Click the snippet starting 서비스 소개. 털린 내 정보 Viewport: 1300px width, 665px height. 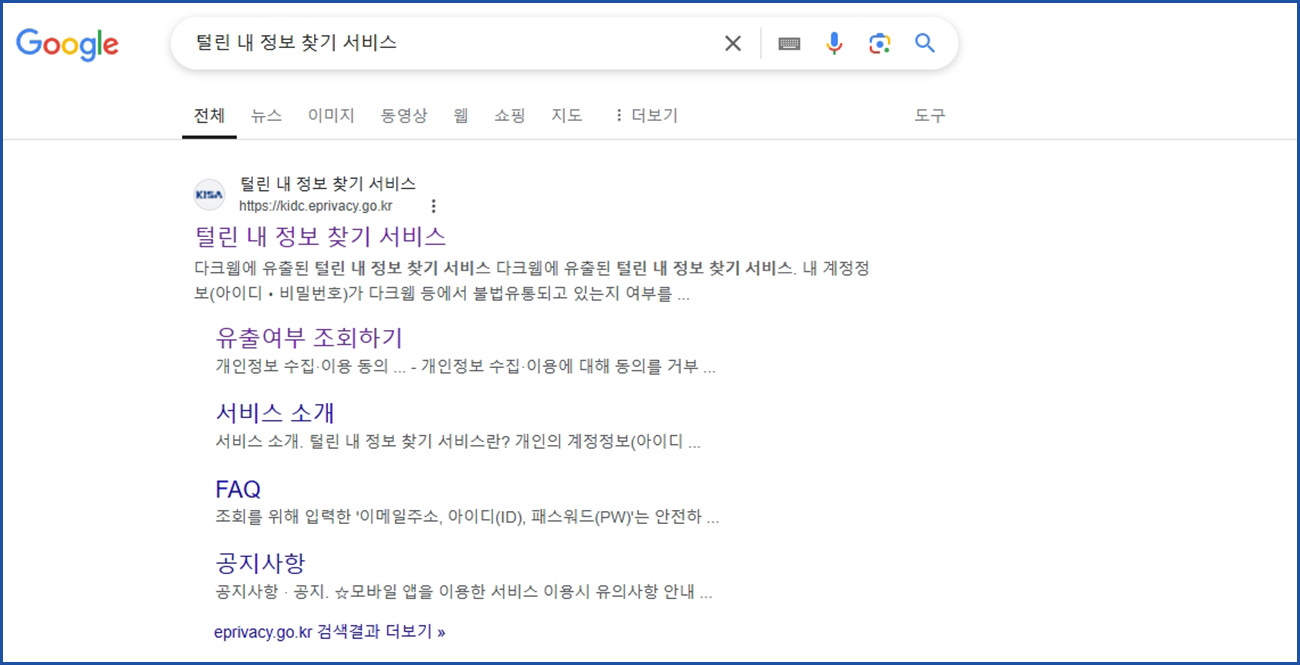[458, 442]
